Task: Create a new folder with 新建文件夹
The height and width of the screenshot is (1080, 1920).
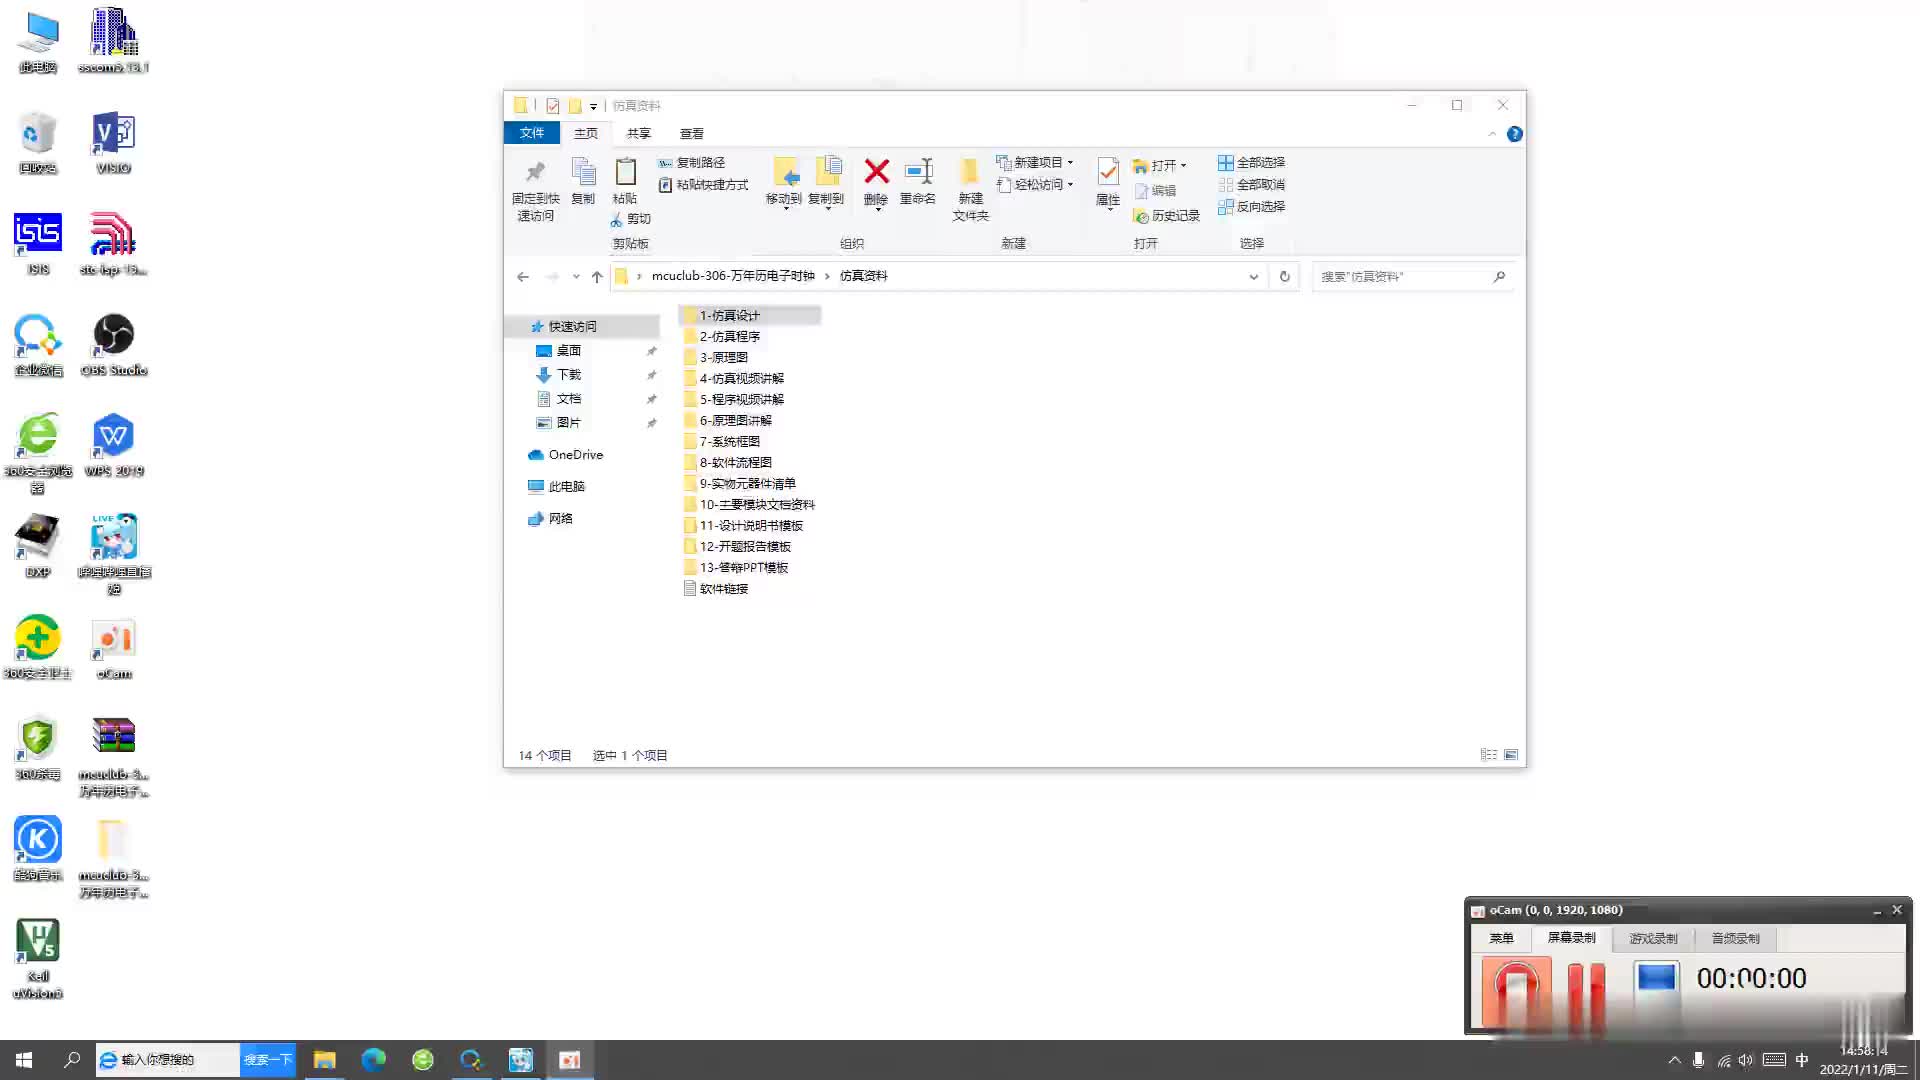Action: pos(970,190)
